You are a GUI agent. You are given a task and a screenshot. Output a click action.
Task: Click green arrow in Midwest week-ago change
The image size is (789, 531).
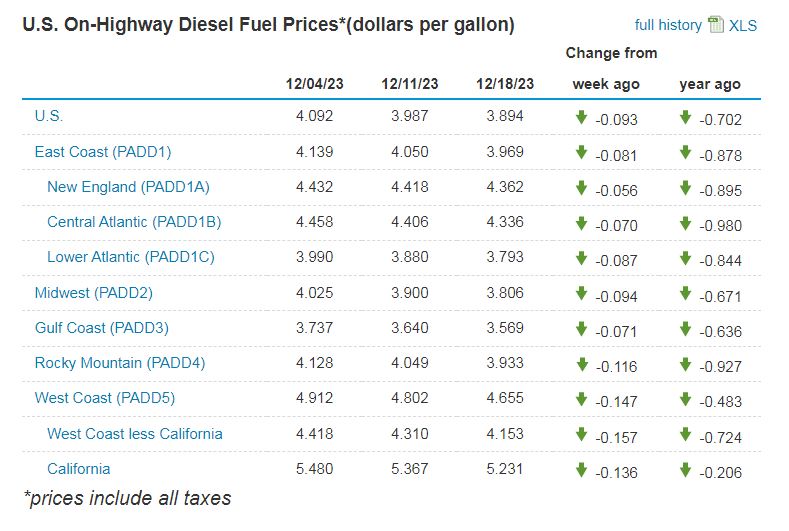[x=581, y=294]
